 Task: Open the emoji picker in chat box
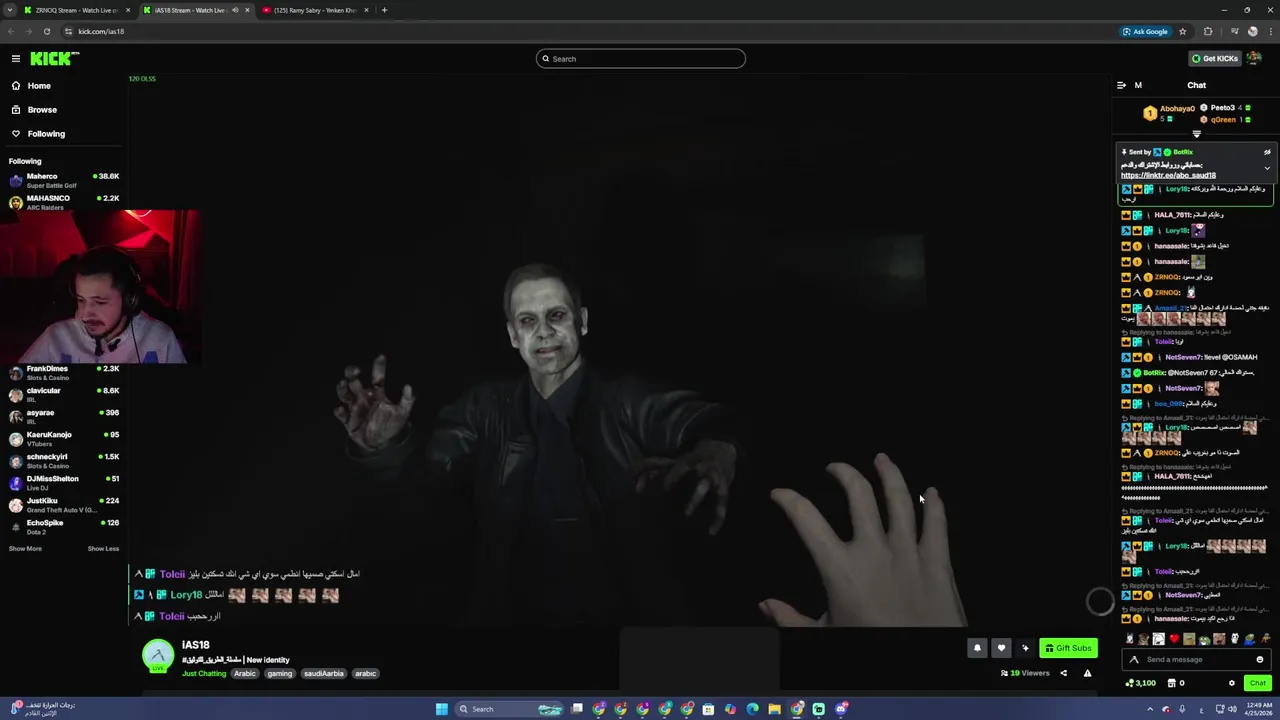pos(1259,660)
